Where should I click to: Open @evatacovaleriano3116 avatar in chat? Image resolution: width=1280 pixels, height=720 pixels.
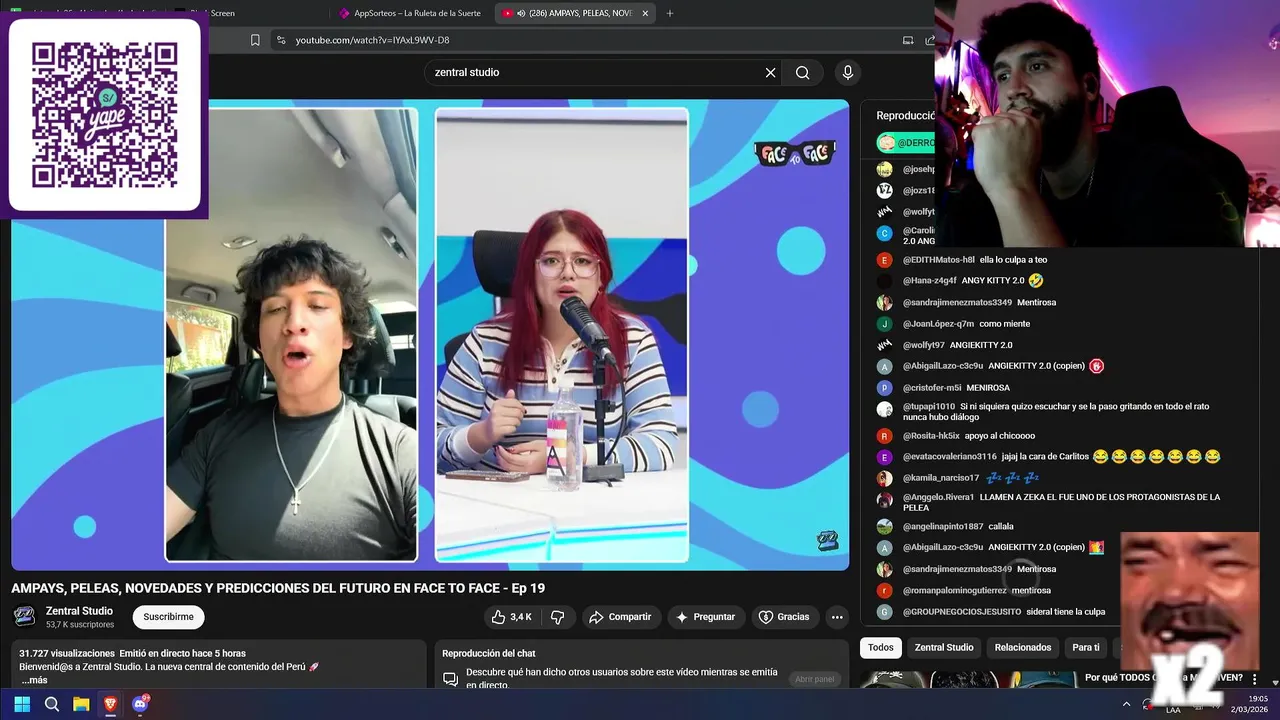[884, 457]
